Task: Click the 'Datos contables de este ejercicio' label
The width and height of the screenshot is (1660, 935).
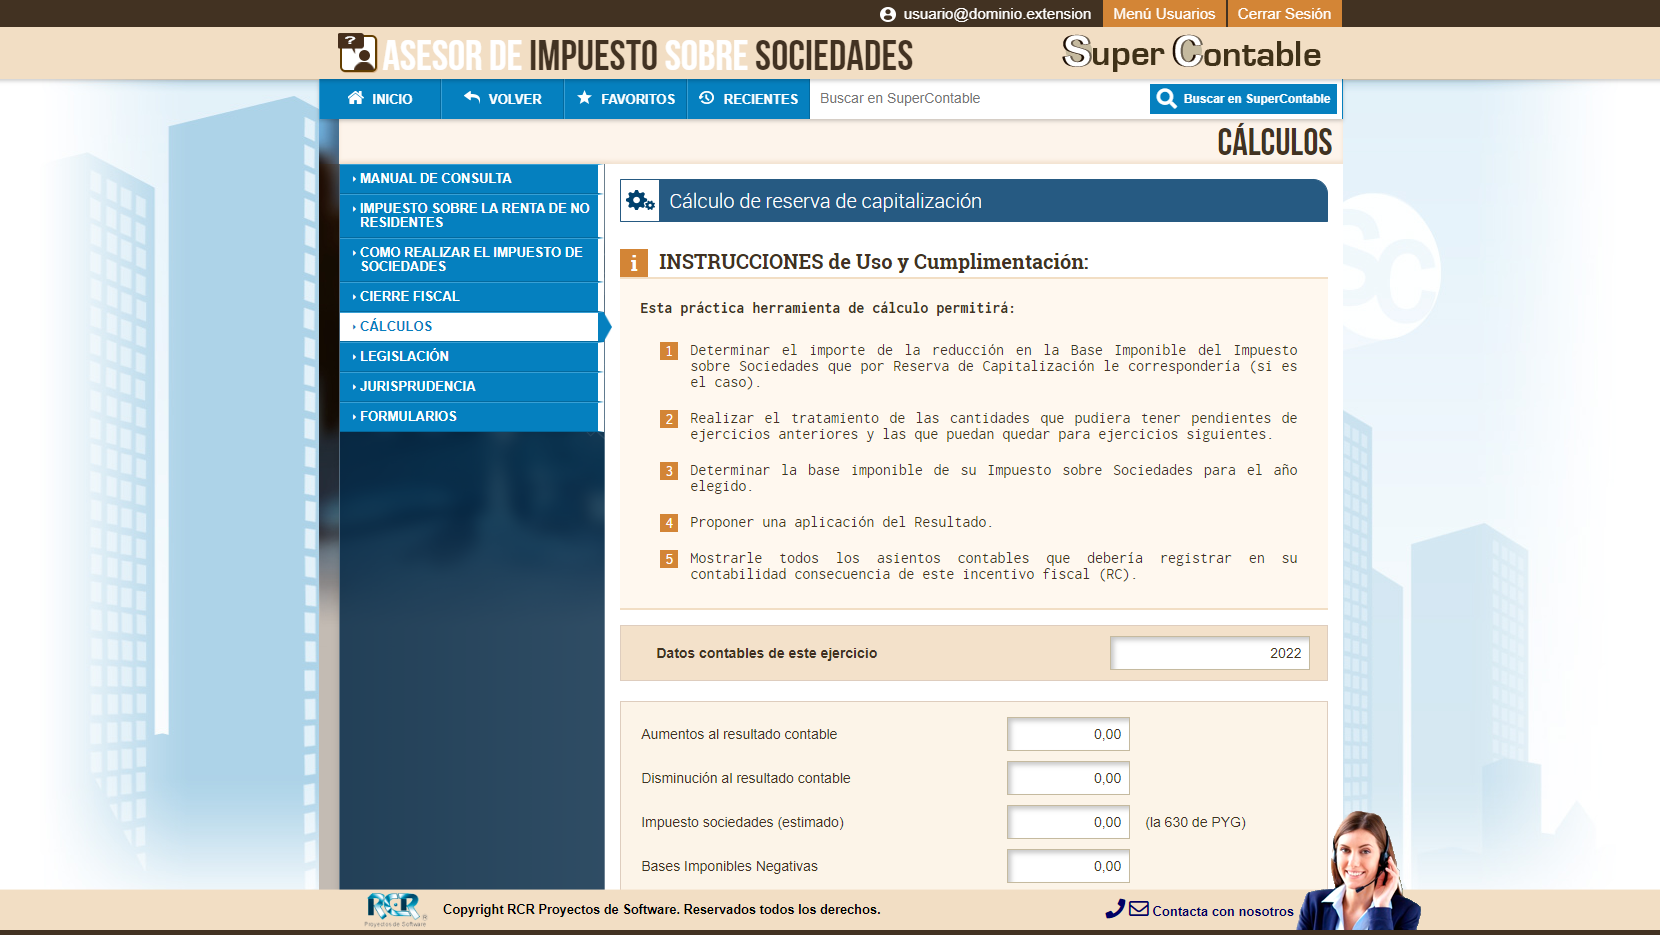Action: (766, 653)
